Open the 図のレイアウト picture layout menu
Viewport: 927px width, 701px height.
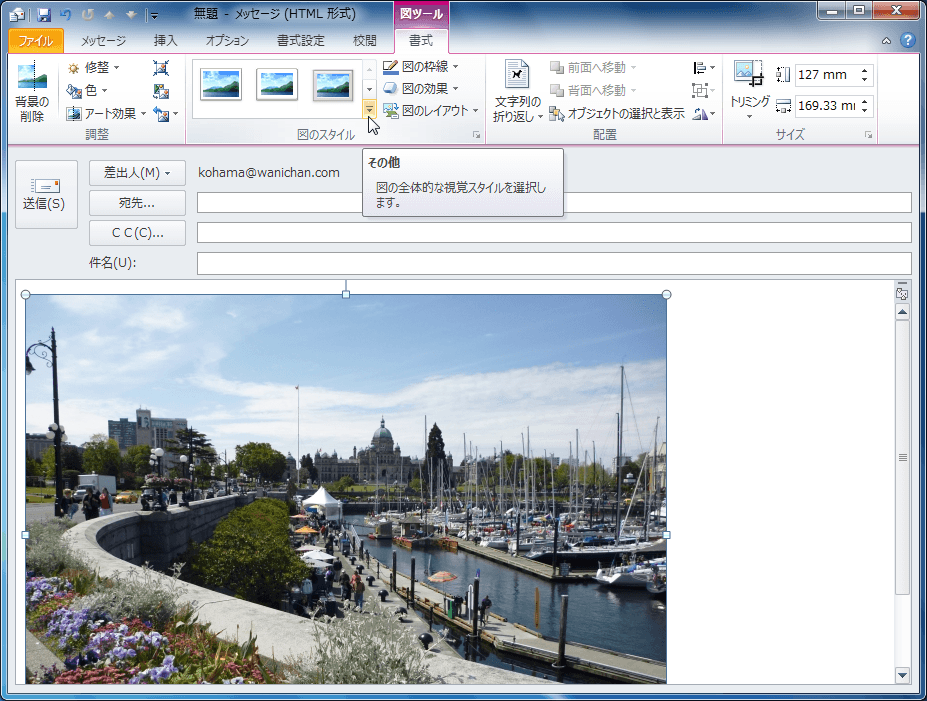(x=430, y=111)
